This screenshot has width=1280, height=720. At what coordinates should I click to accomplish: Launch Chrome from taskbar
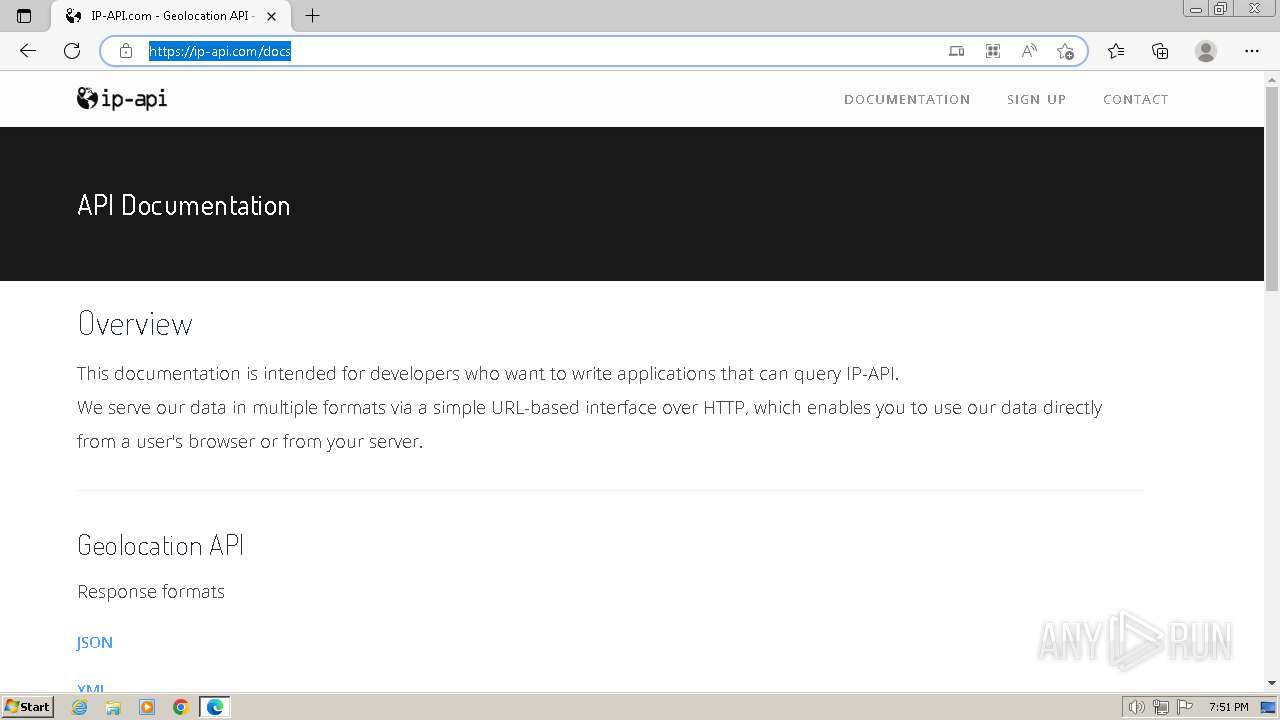pos(181,707)
